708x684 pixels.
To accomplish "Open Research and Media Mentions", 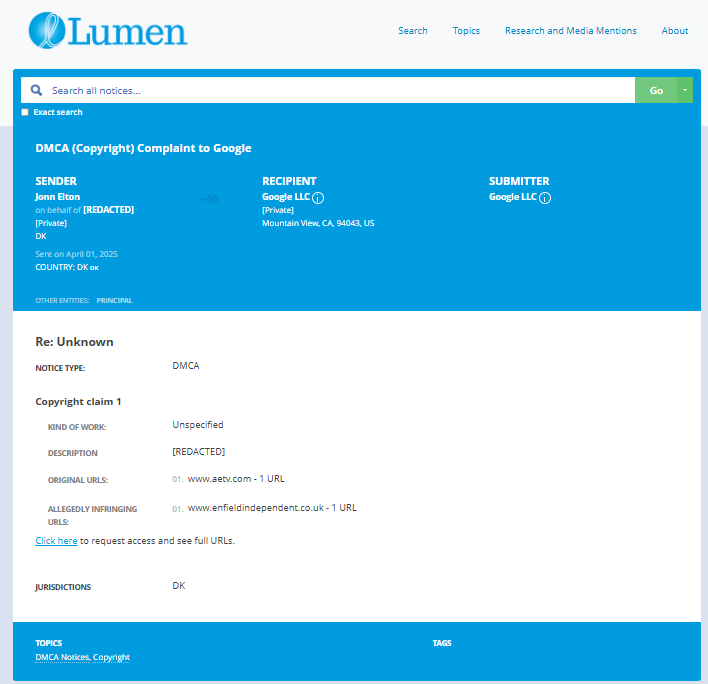I will tap(571, 31).
